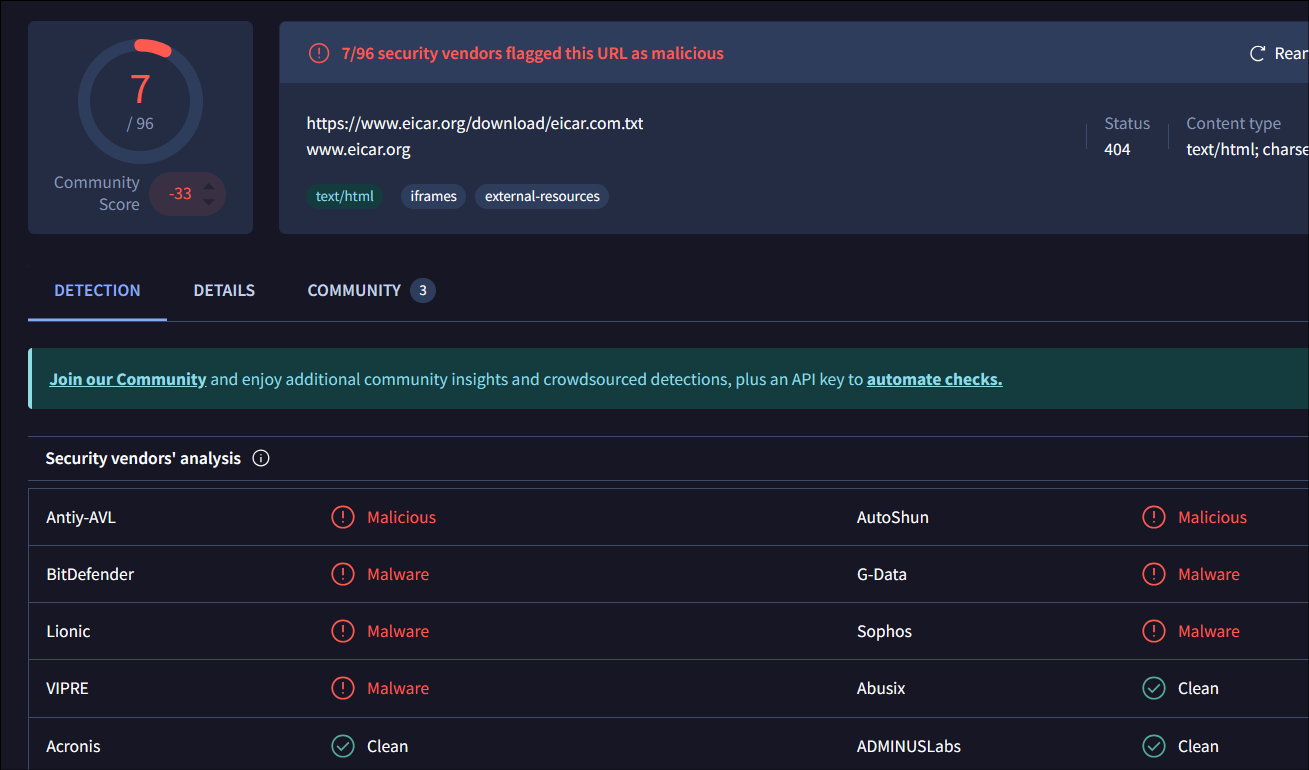
Task: Click the scanned eicar.com.txt URL text
Action: pos(475,124)
